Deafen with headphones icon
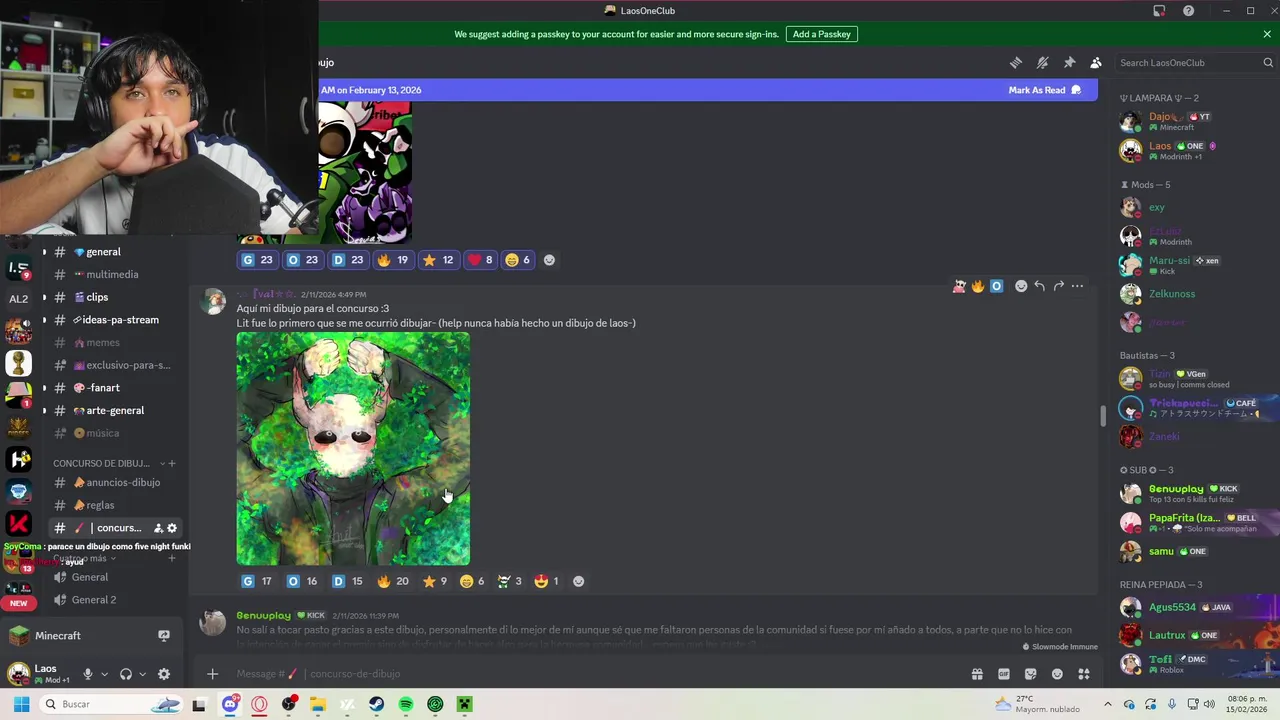 (126, 674)
